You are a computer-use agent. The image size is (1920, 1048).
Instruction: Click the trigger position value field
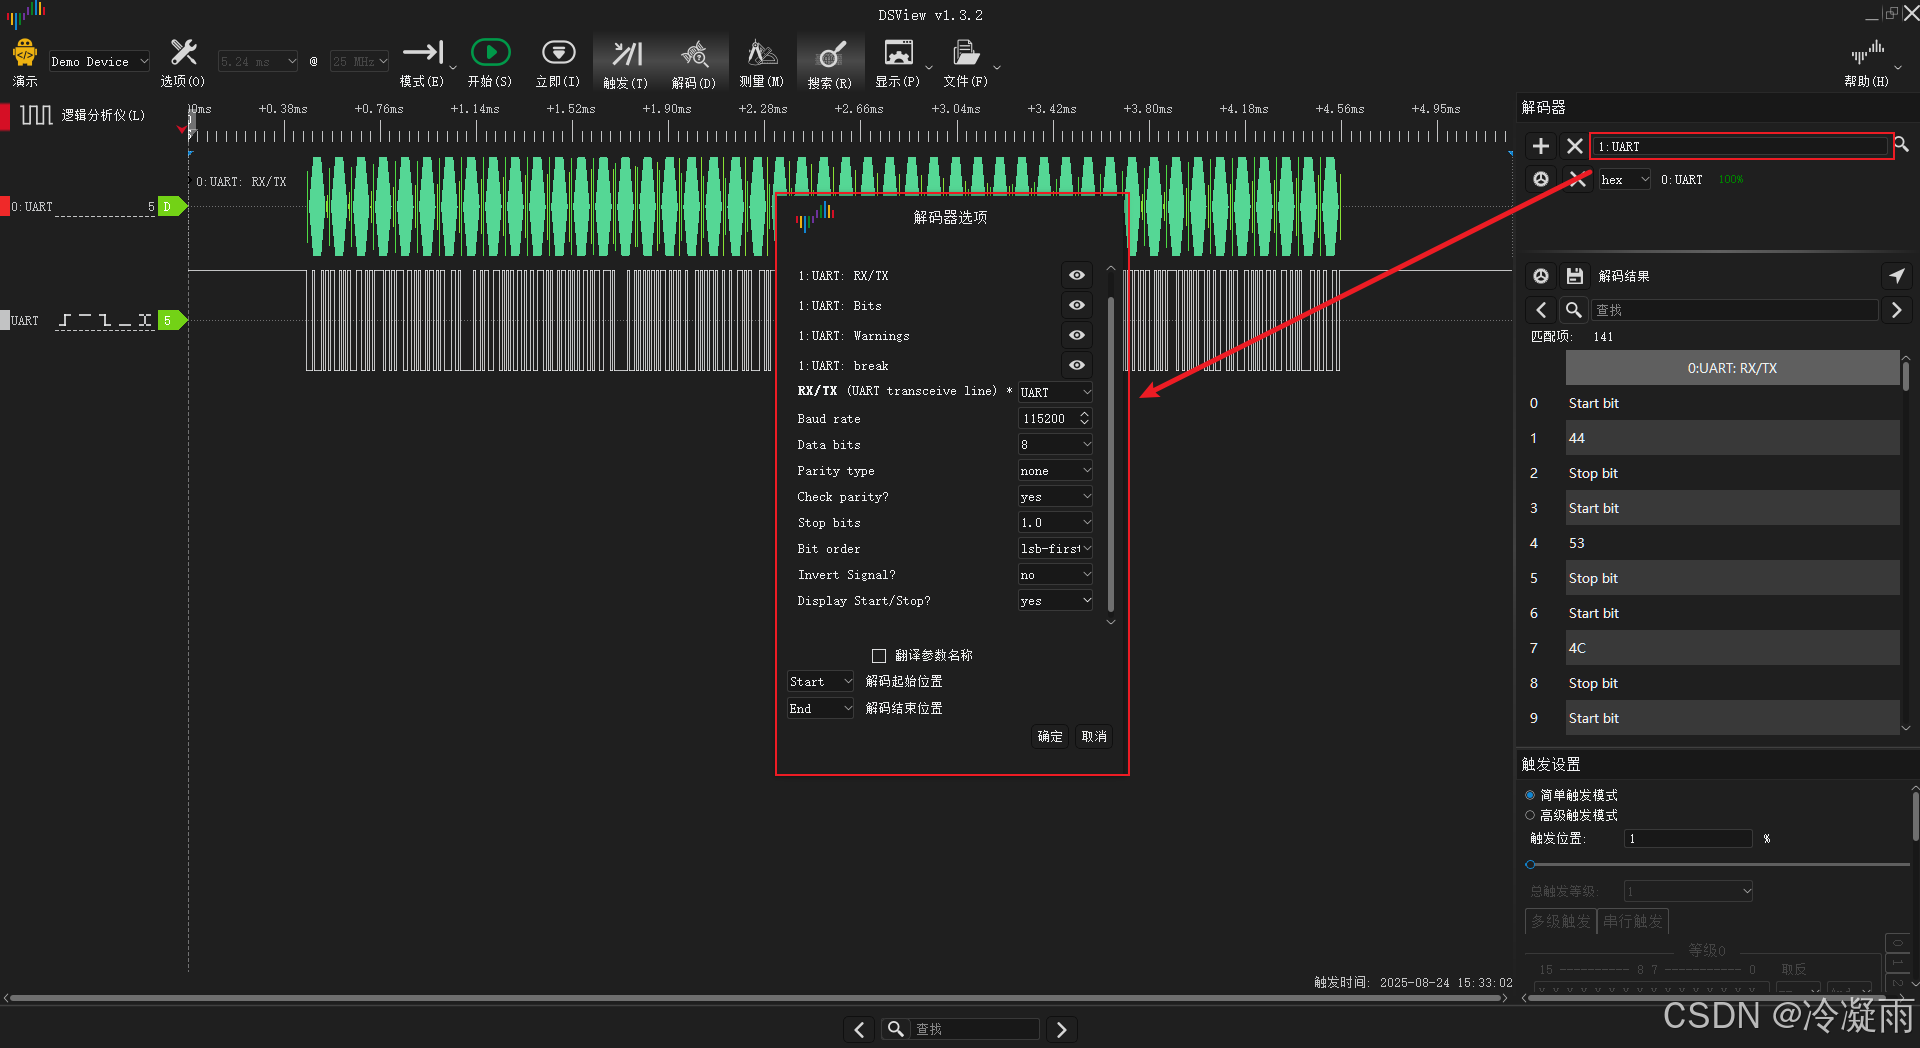point(1689,838)
